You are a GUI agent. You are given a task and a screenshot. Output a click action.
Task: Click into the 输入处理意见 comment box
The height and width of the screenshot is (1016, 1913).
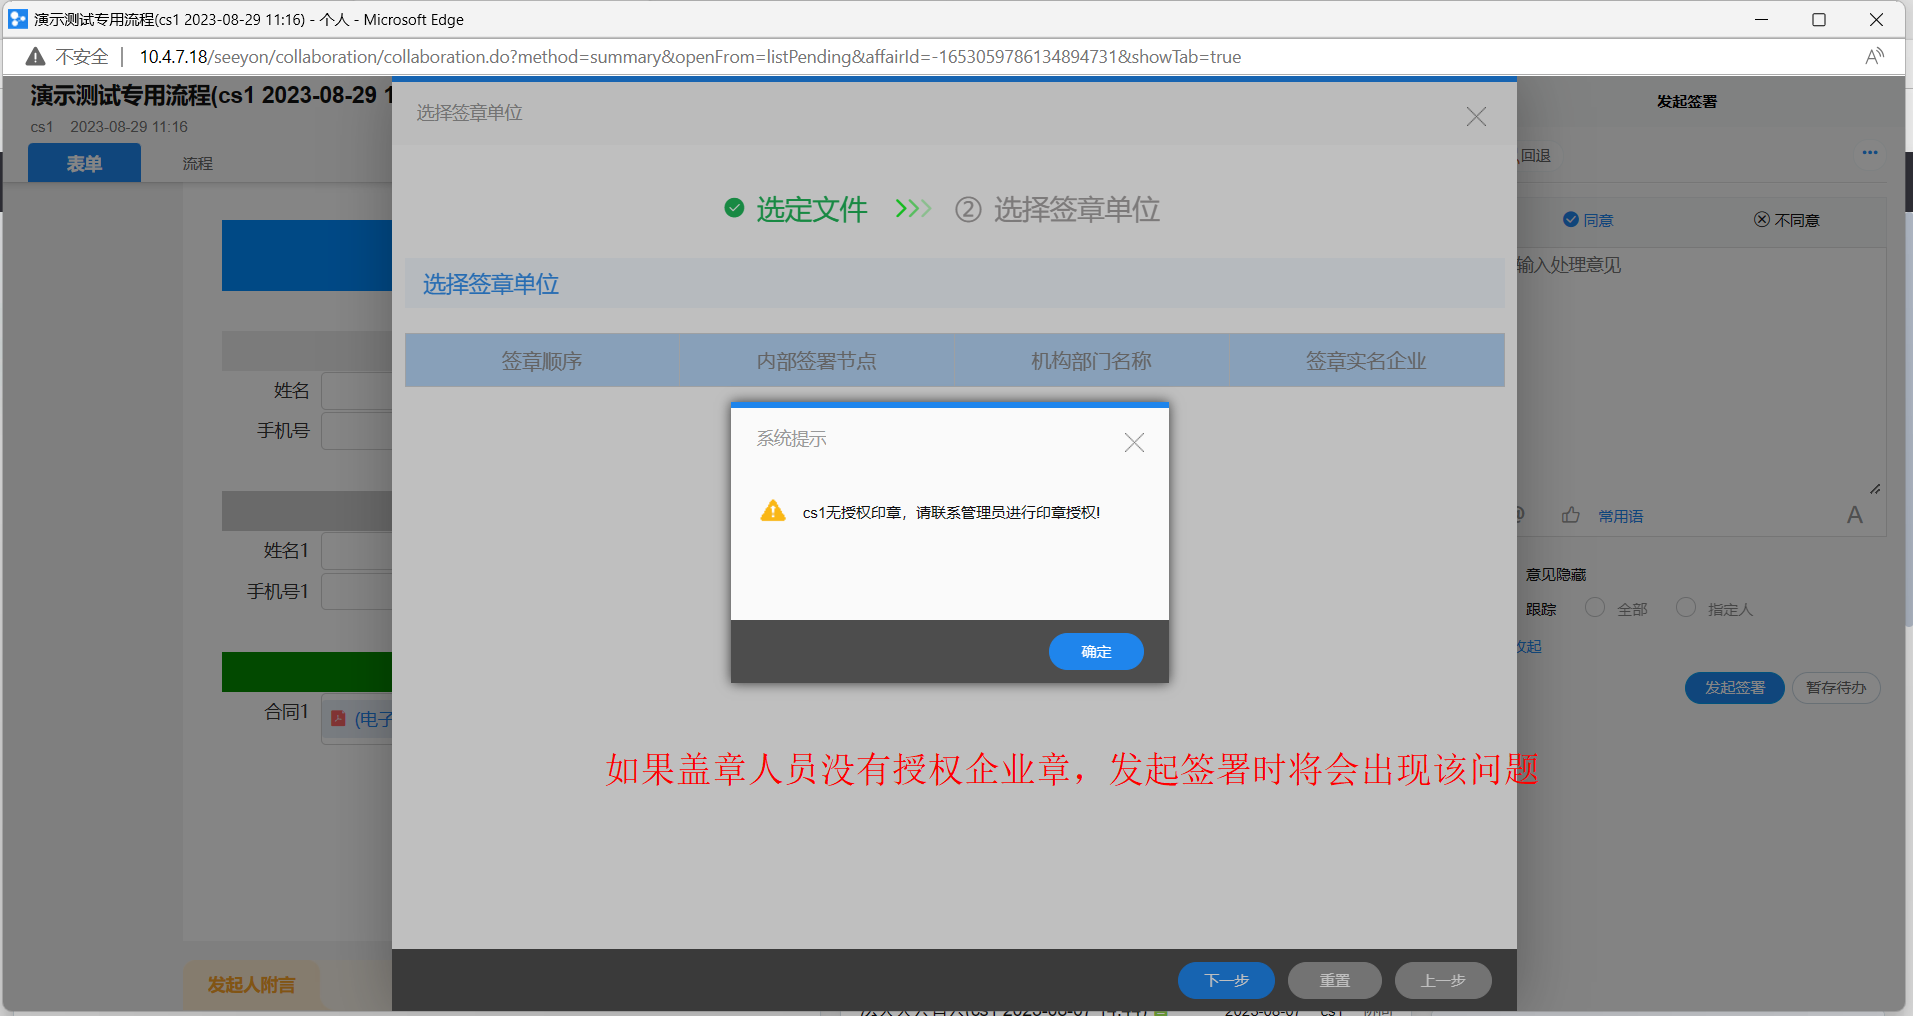point(1700,370)
